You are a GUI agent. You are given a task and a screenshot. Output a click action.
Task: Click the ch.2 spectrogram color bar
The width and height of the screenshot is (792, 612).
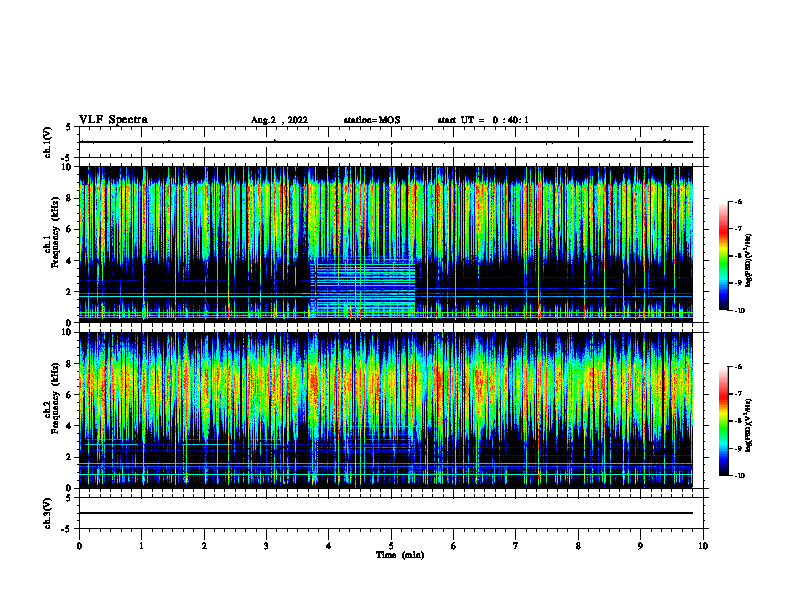pyautogui.click(x=723, y=421)
